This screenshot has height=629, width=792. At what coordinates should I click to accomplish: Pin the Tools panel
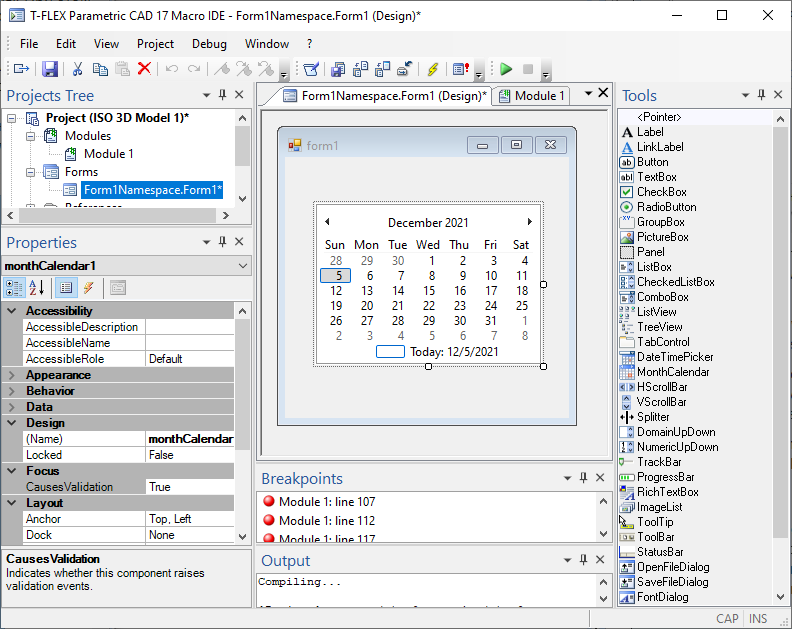pyautogui.click(x=761, y=95)
